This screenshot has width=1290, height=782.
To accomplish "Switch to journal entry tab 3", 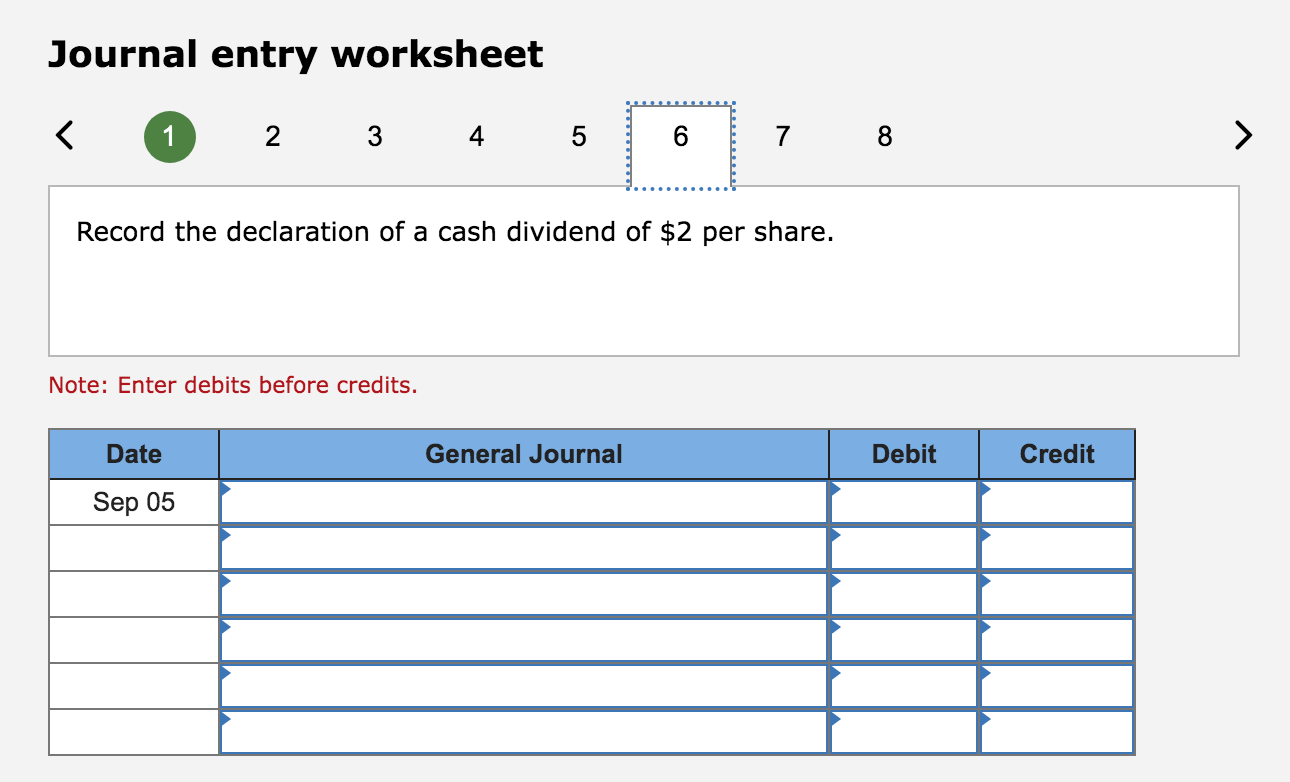I will point(374,136).
